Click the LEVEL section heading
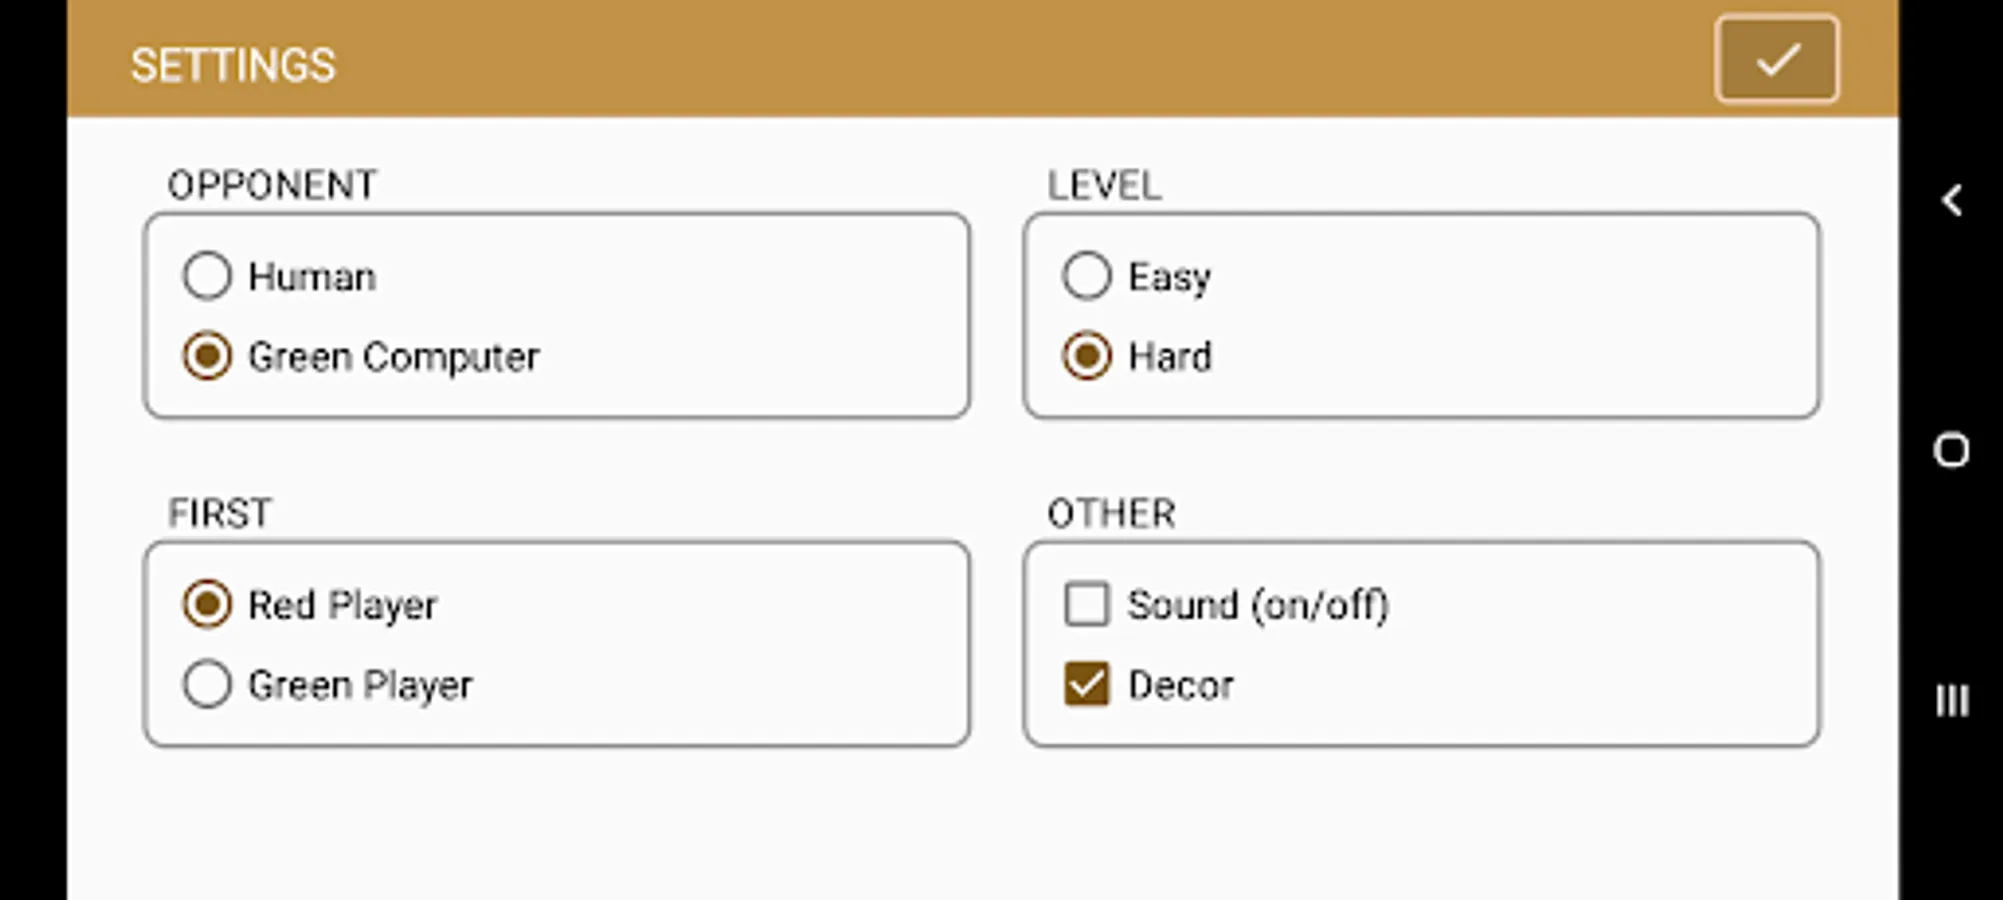2003x900 pixels. click(1104, 185)
